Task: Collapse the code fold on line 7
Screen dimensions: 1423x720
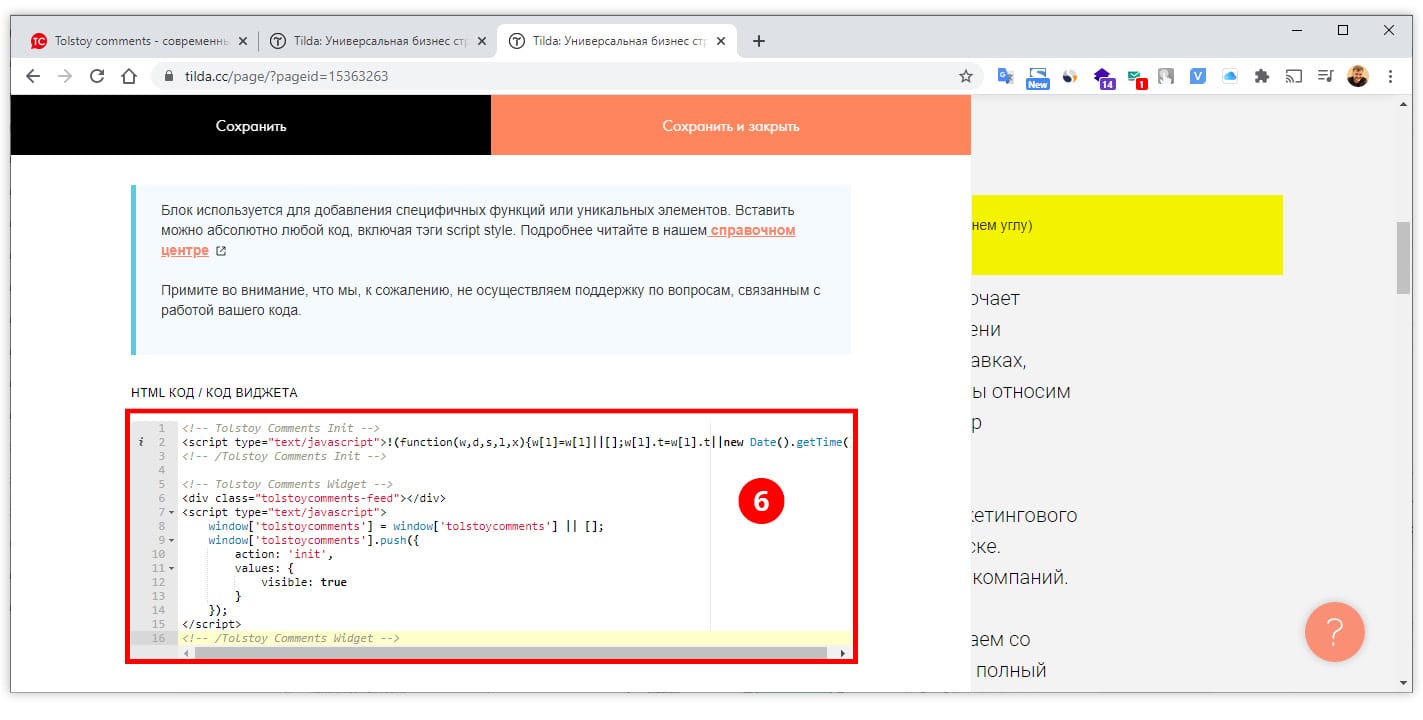Action: [x=172, y=512]
